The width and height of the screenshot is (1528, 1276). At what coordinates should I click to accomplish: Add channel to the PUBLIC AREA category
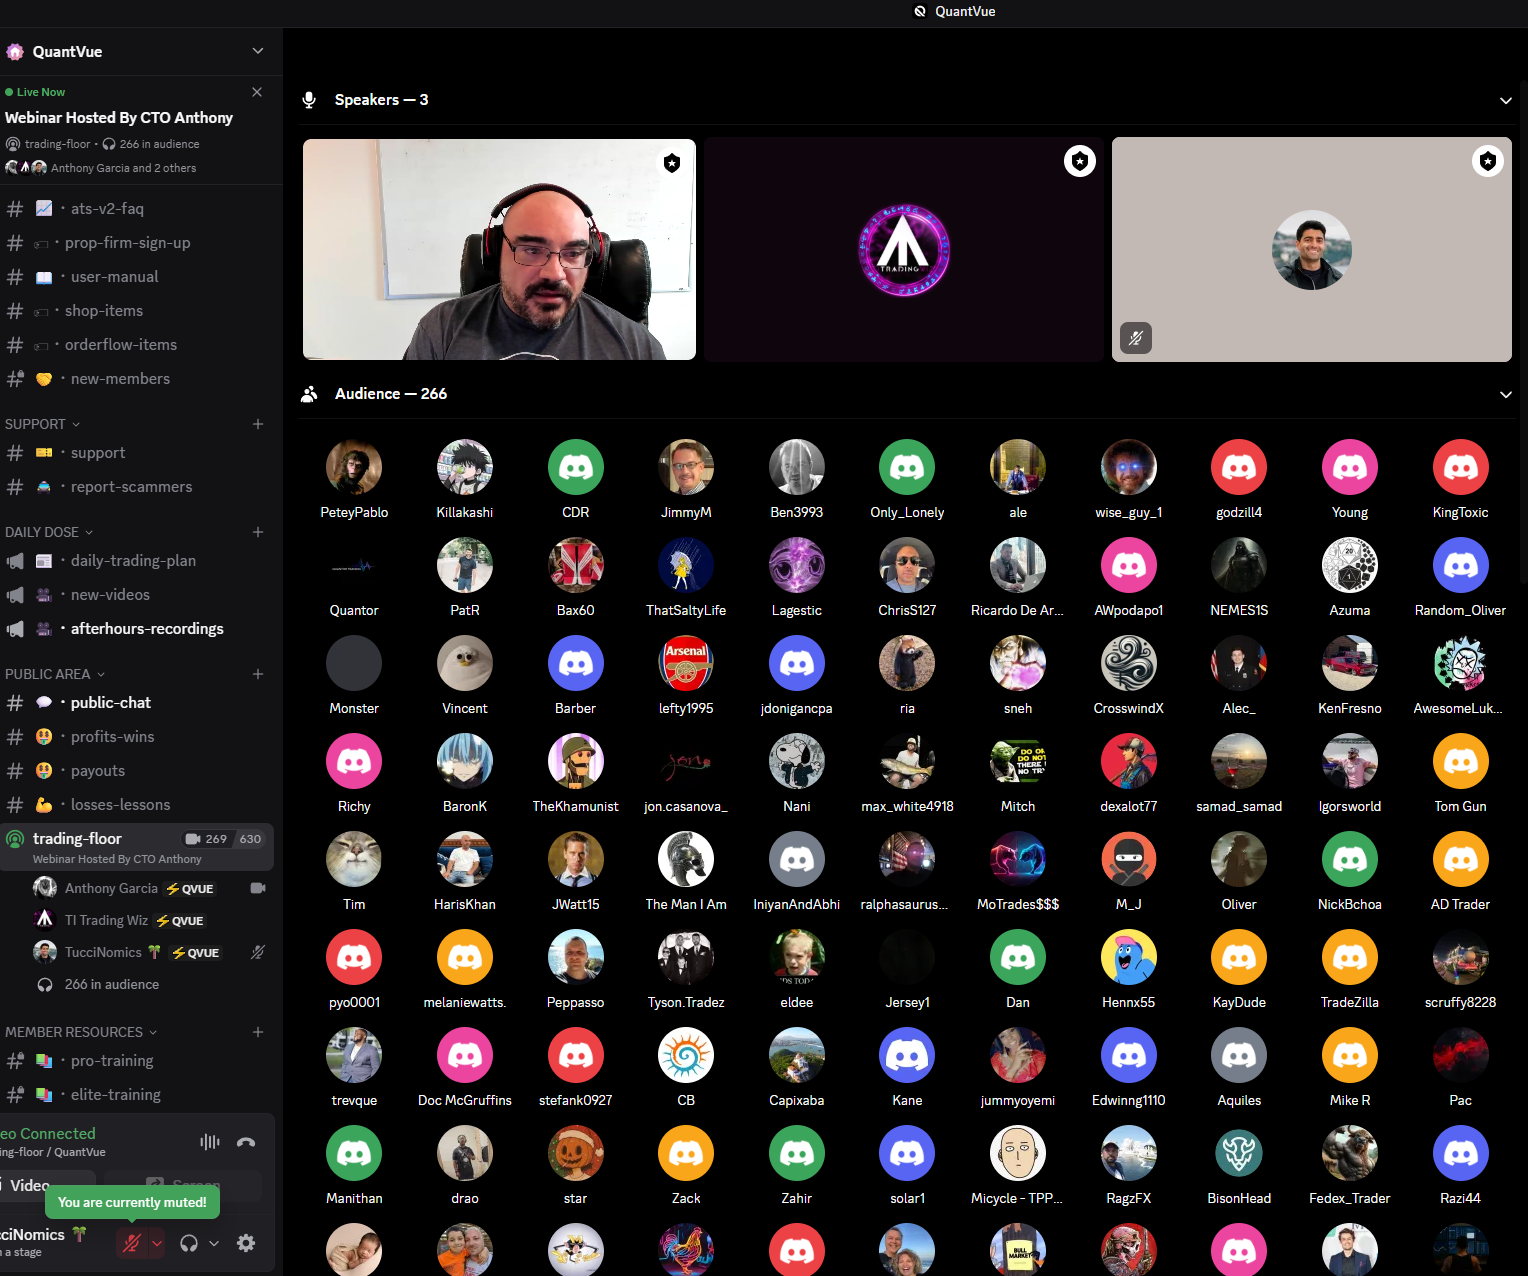coord(258,674)
